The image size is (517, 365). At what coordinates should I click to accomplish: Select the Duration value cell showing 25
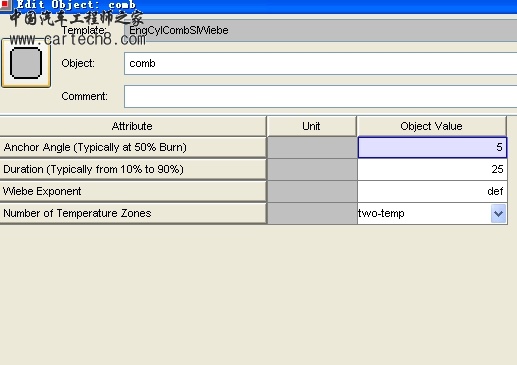[x=432, y=169]
